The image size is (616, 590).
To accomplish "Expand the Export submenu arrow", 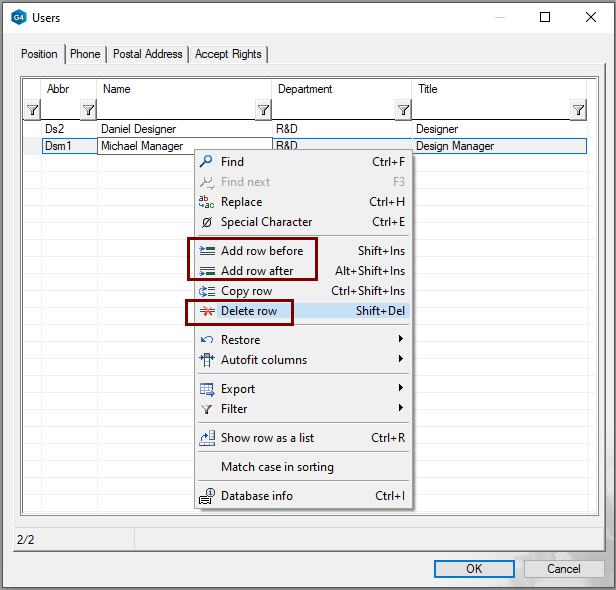I will coord(401,389).
